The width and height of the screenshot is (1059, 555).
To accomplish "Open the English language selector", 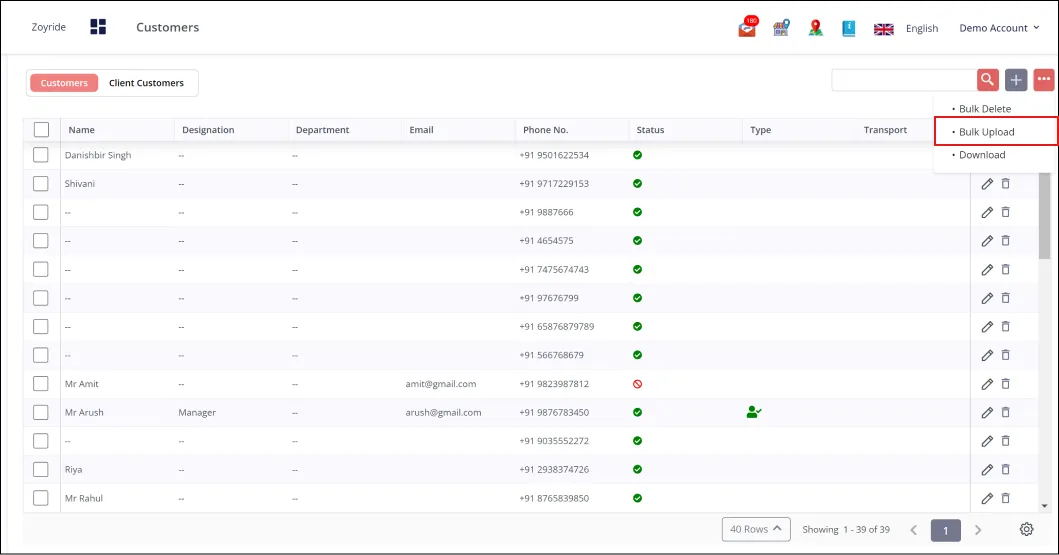I will click(922, 28).
